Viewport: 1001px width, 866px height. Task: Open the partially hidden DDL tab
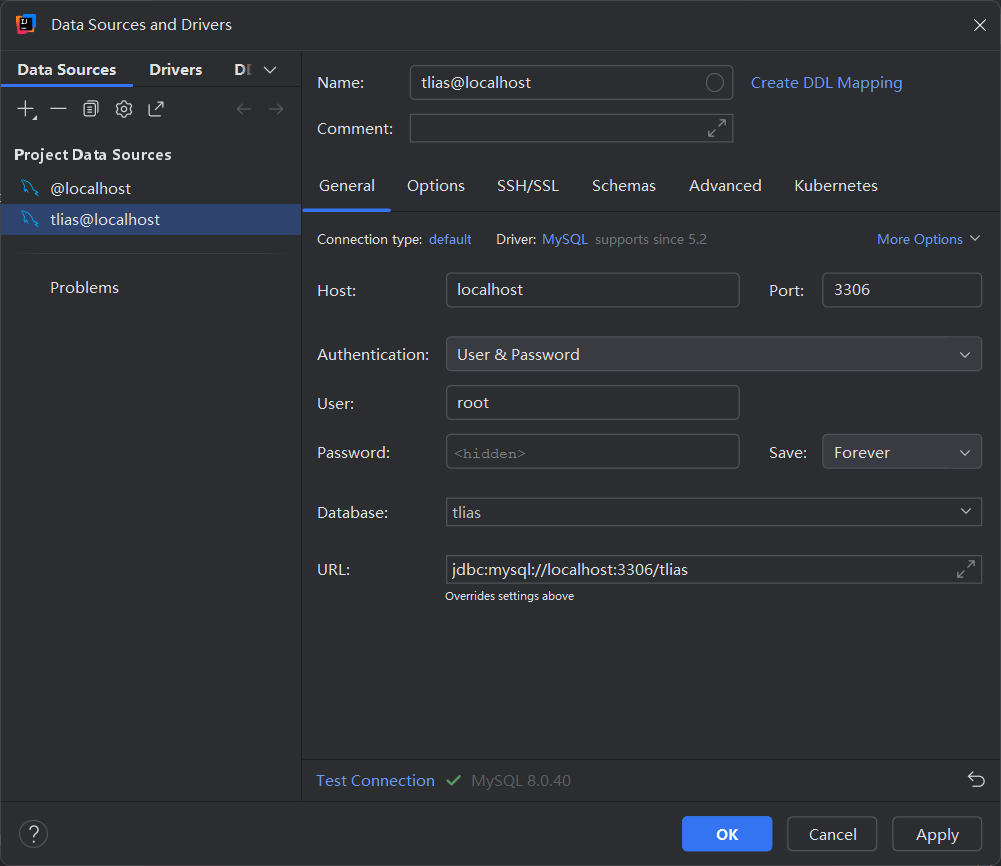243,70
